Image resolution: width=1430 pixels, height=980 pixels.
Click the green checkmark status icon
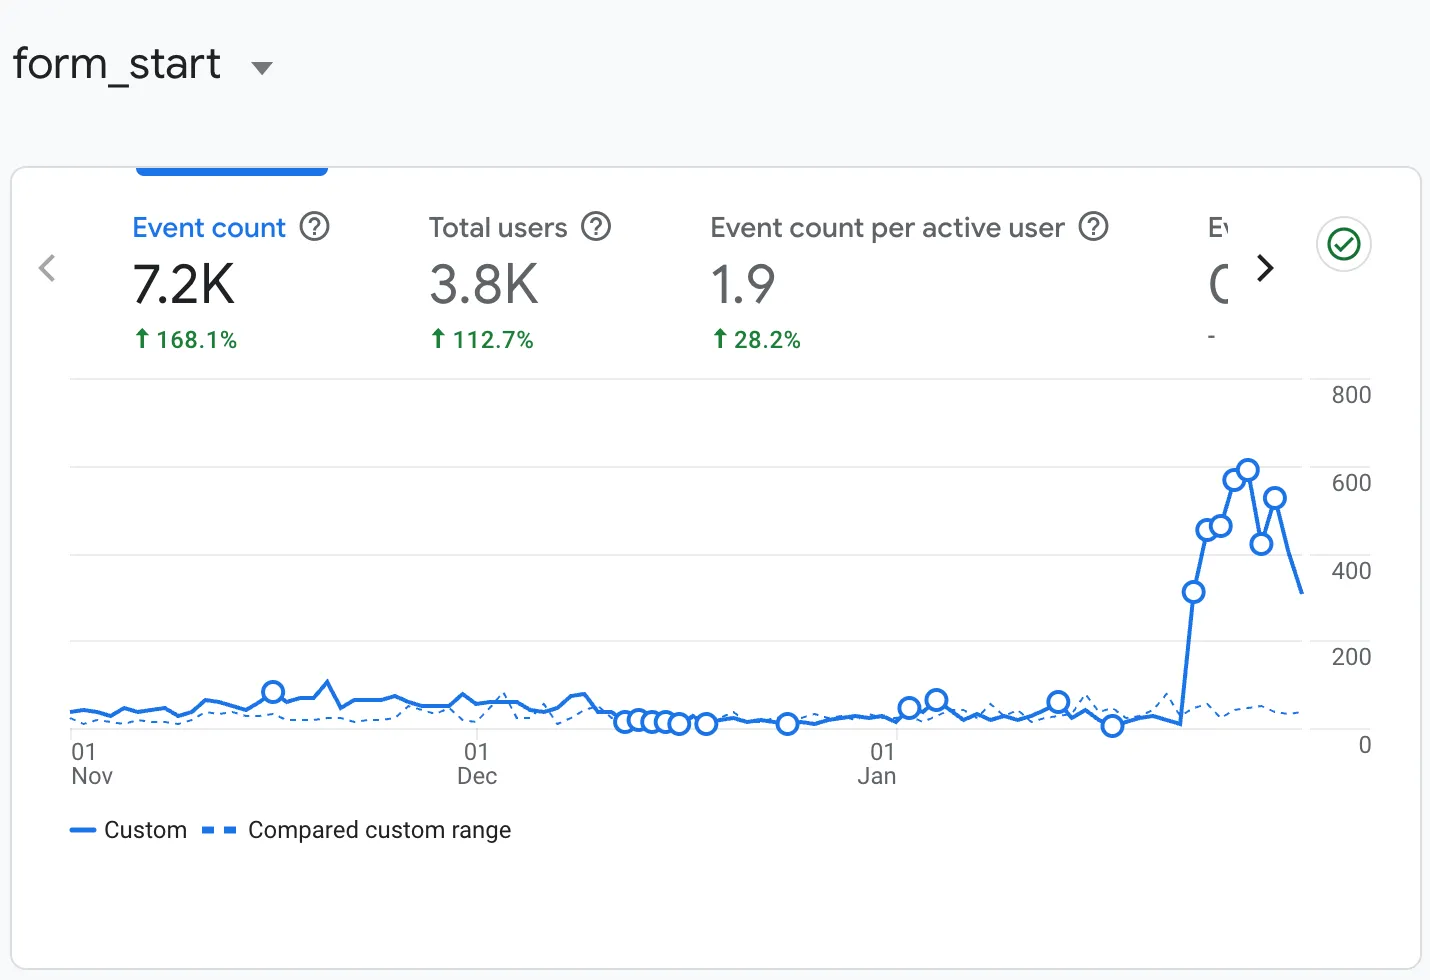(x=1343, y=244)
